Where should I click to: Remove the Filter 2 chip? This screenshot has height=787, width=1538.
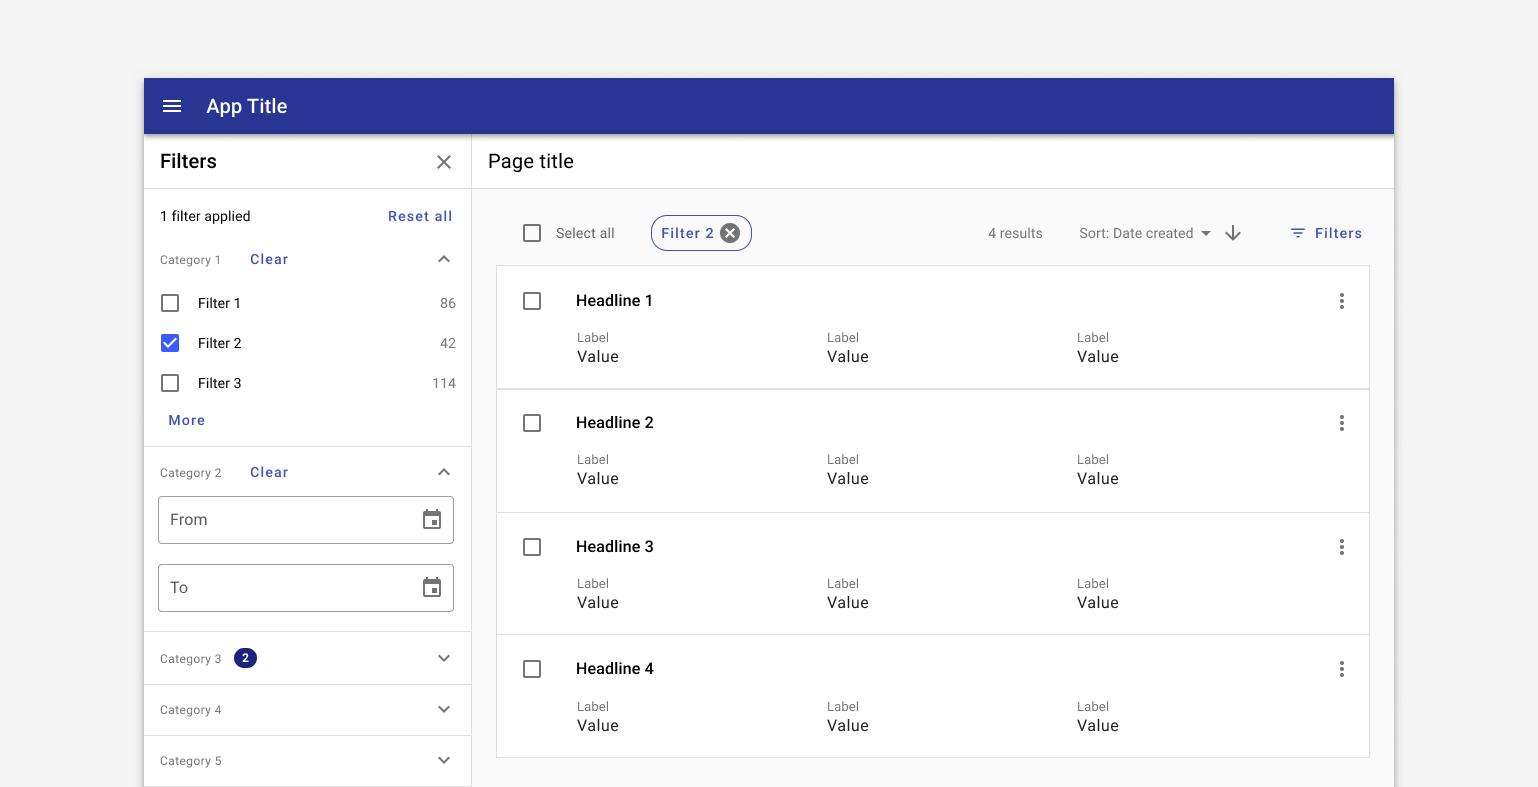[x=730, y=233]
